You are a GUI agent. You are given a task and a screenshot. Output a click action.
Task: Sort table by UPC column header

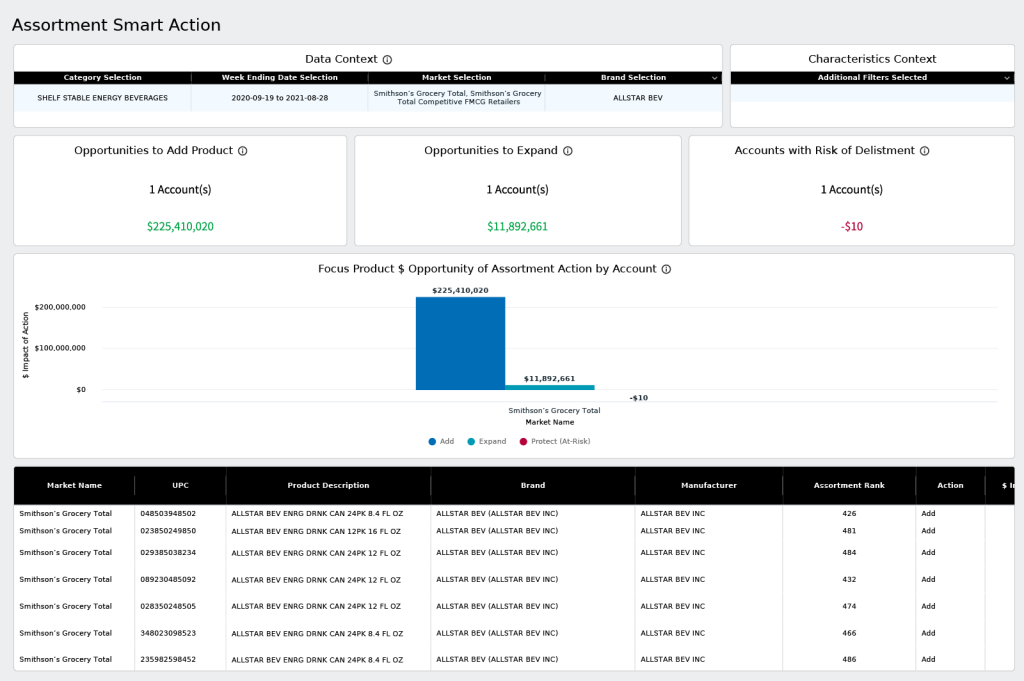[x=180, y=485]
